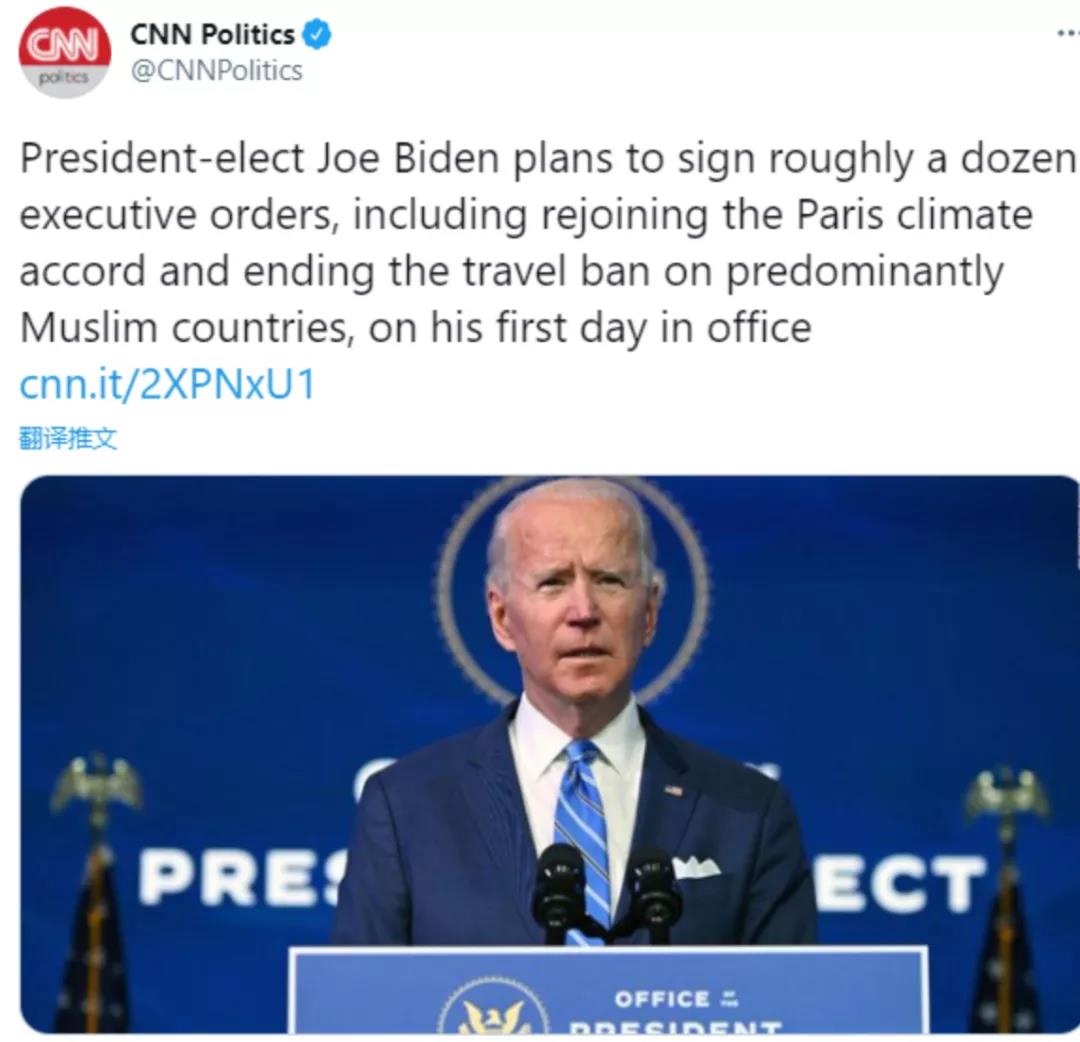Click the blue verified badge
Viewport: 1080px width, 1042px height.
coord(317,34)
